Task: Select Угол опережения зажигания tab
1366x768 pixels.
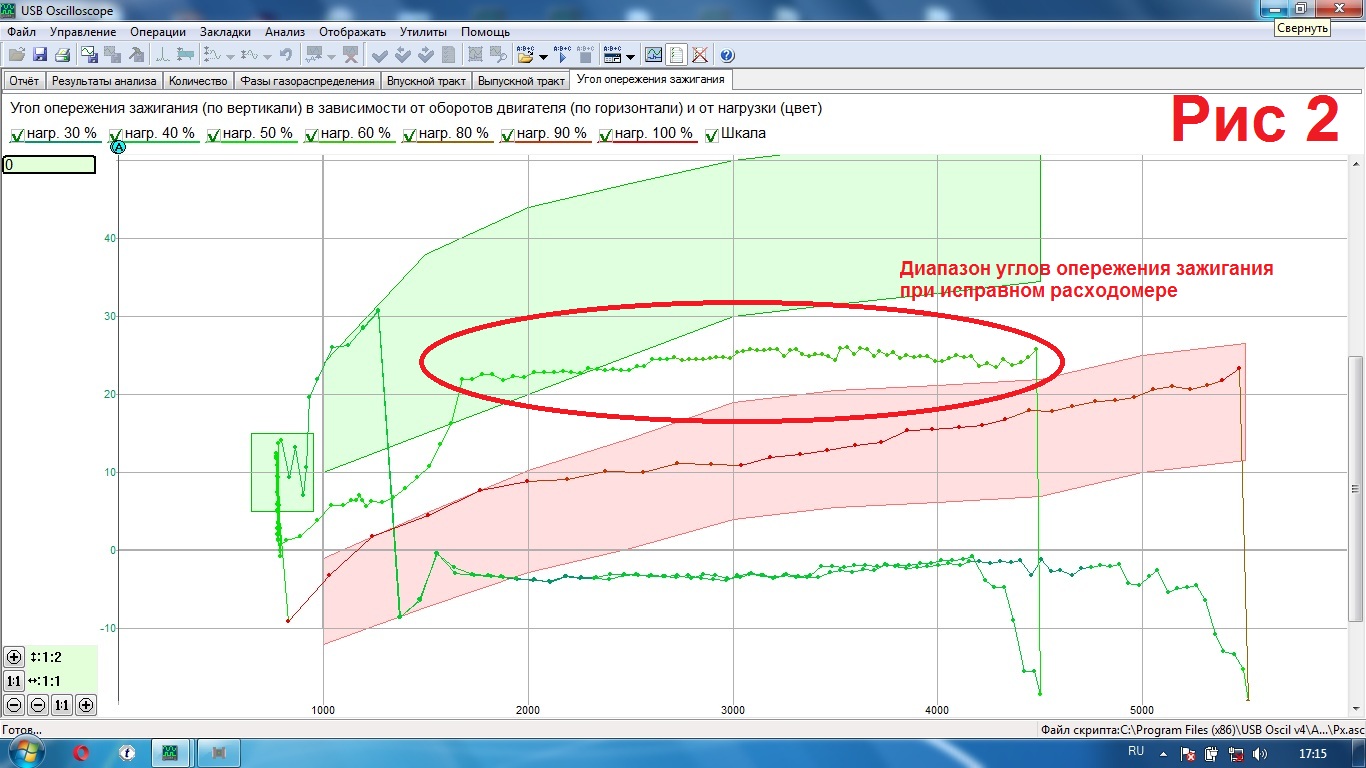Action: (653, 79)
